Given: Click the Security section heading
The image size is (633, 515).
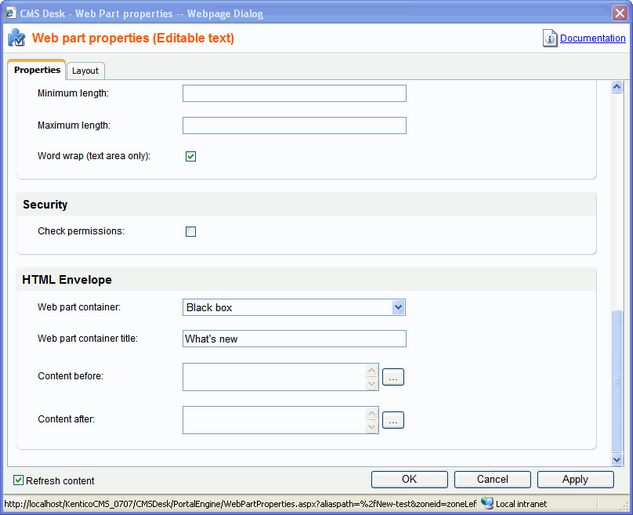Looking at the screenshot, I should click(45, 205).
